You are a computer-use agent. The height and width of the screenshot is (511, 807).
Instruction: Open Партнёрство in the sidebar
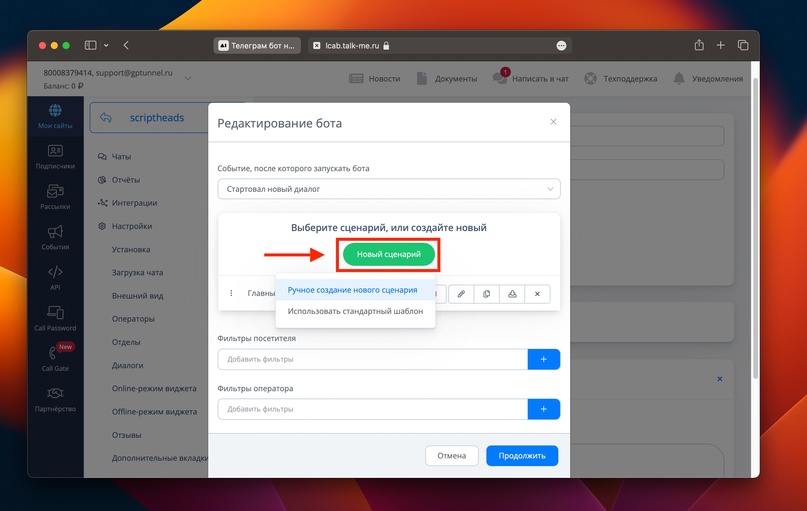(x=55, y=399)
